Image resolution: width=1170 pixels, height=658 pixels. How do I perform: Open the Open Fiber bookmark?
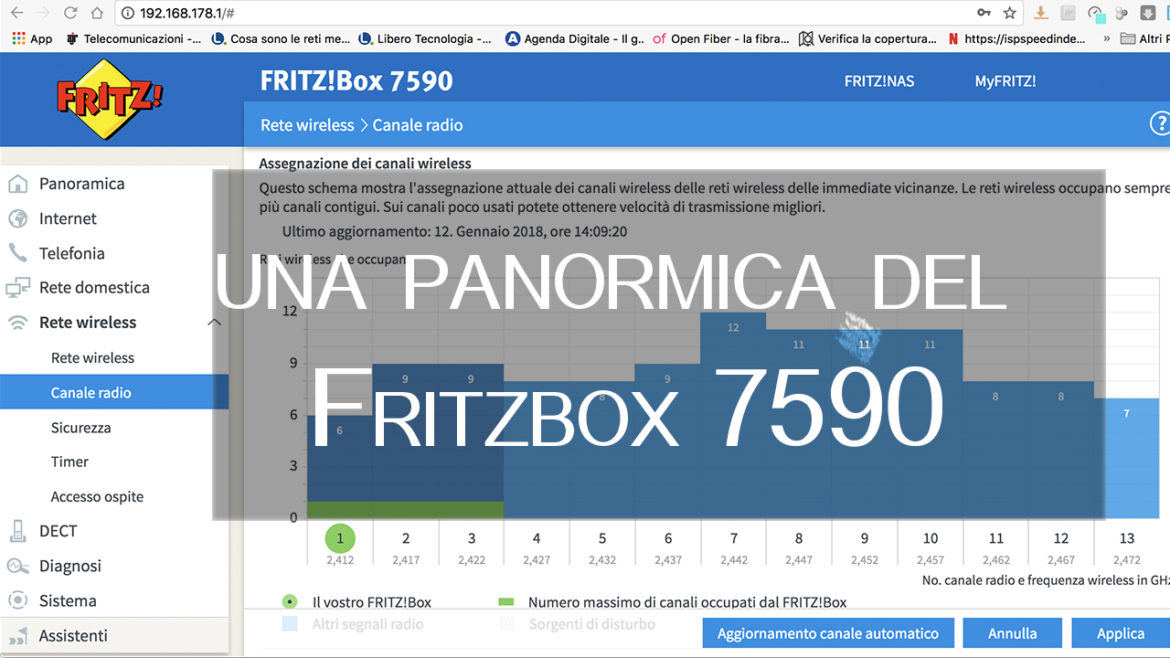[721, 39]
